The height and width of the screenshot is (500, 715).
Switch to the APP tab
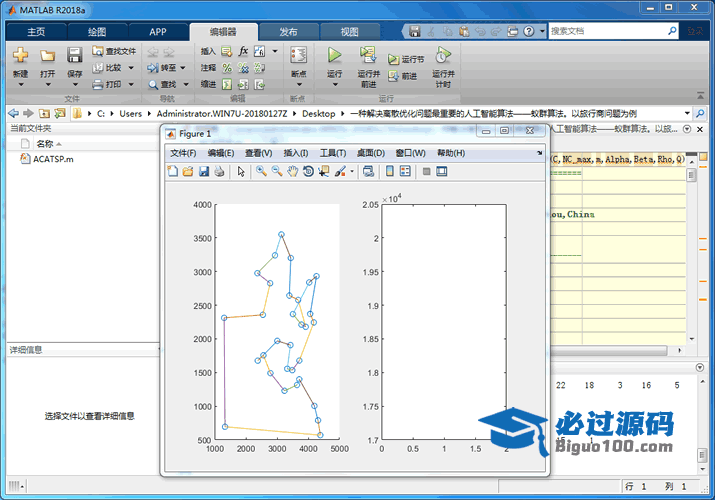pyautogui.click(x=158, y=32)
